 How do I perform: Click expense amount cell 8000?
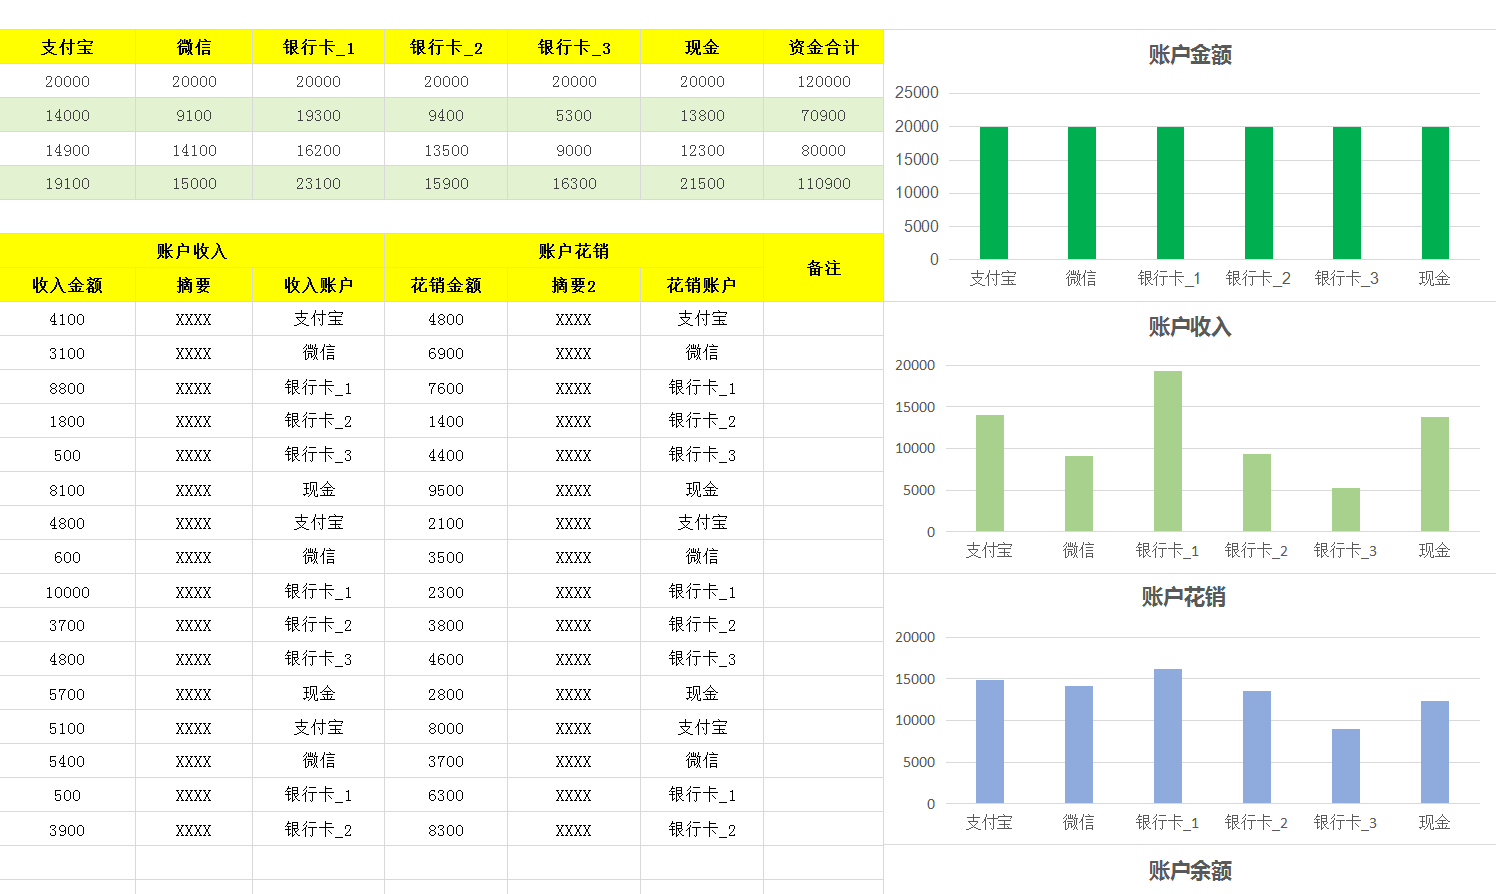pyautogui.click(x=446, y=728)
